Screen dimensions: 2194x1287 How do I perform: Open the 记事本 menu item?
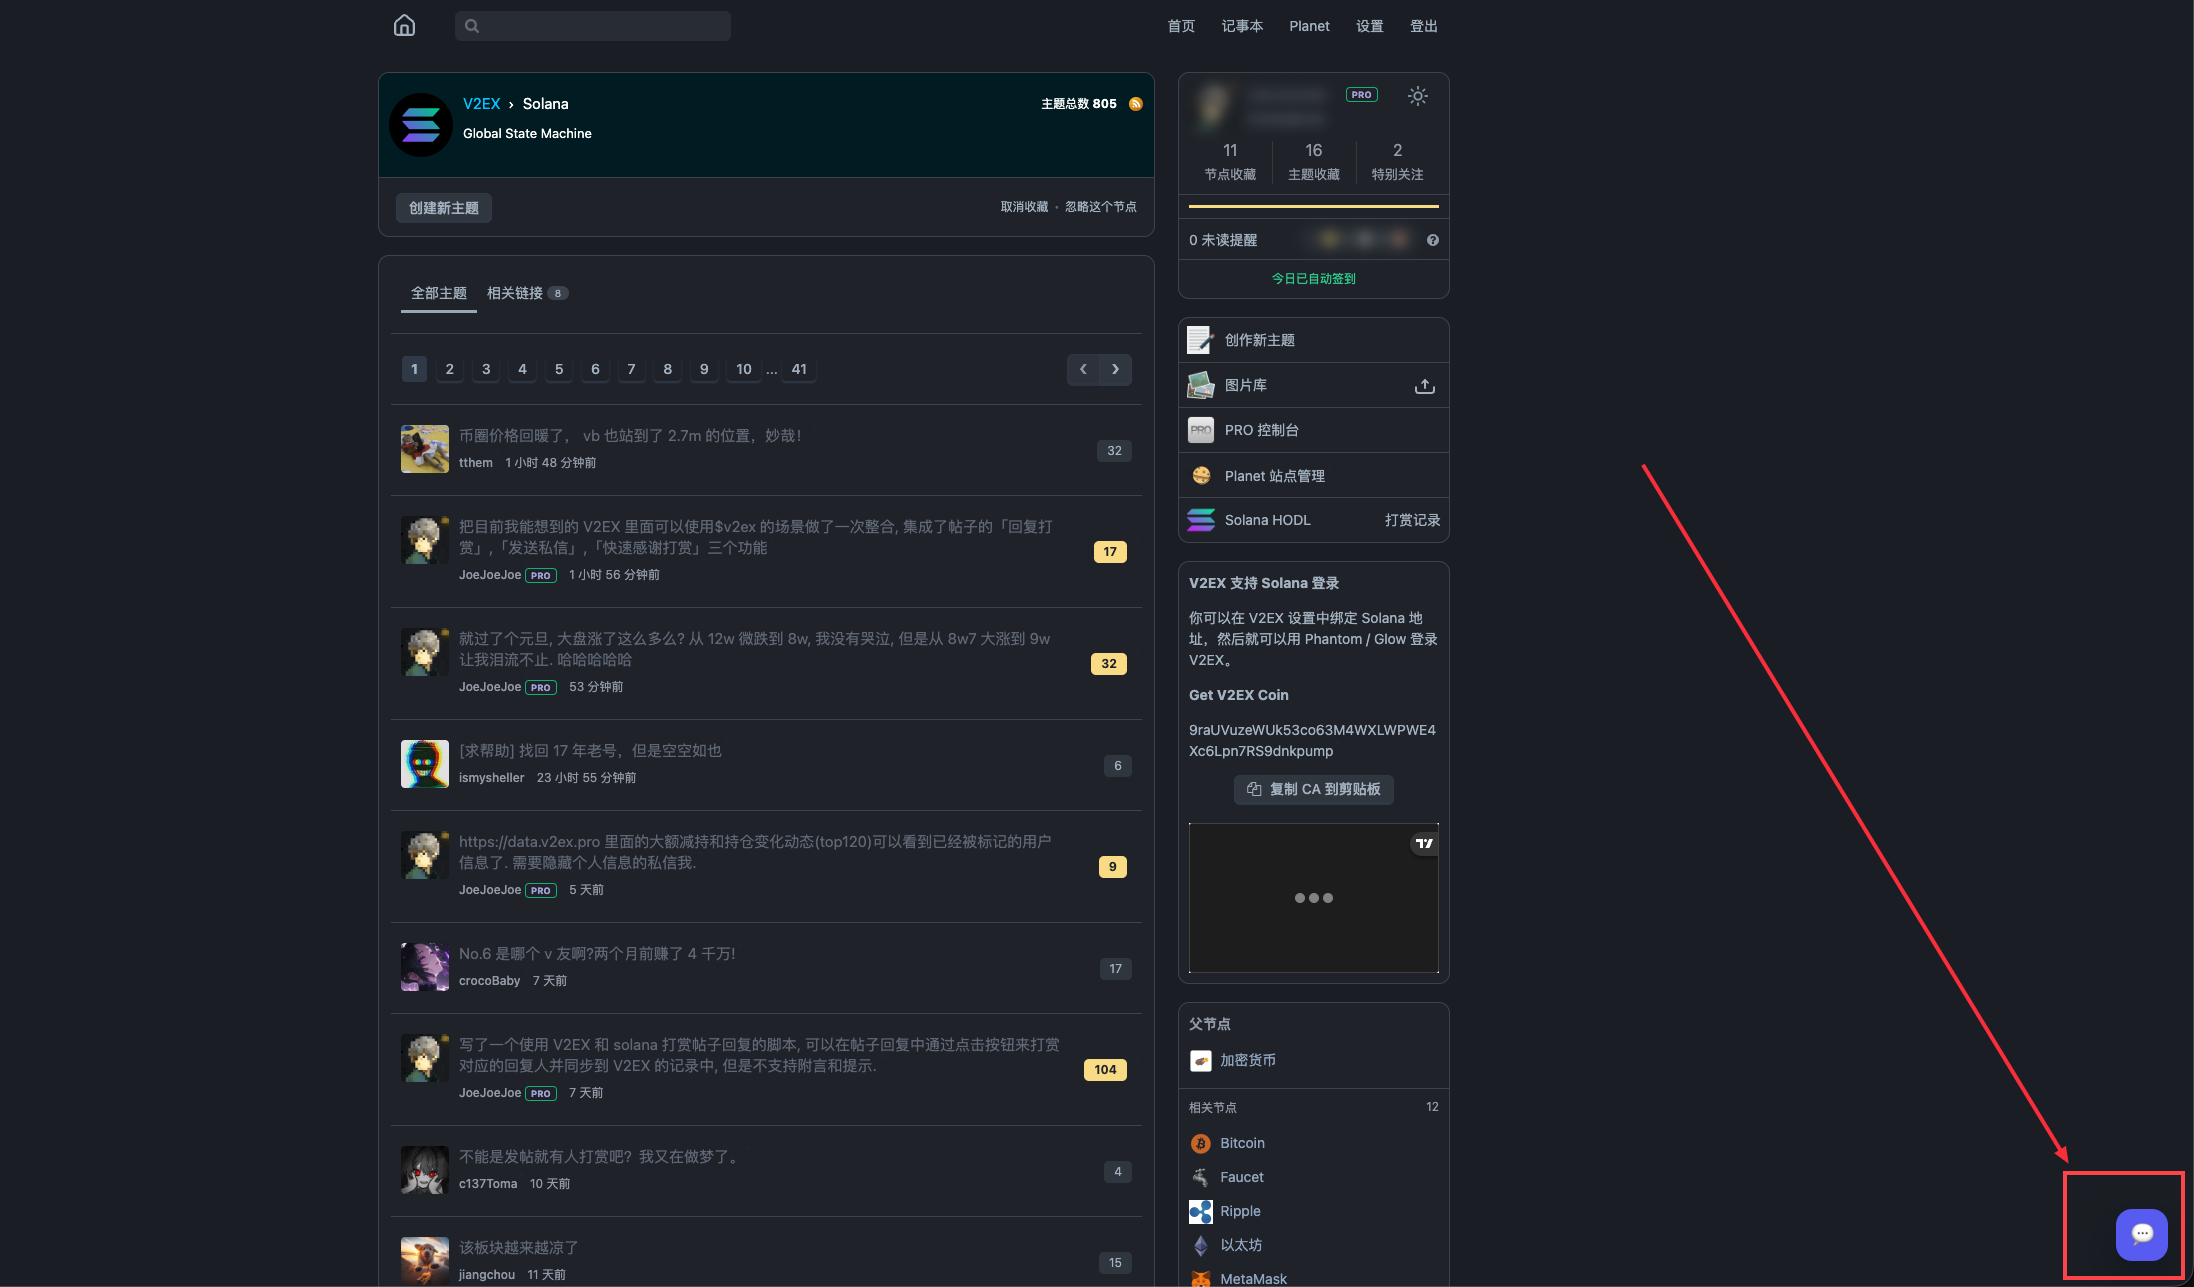[x=1241, y=26]
